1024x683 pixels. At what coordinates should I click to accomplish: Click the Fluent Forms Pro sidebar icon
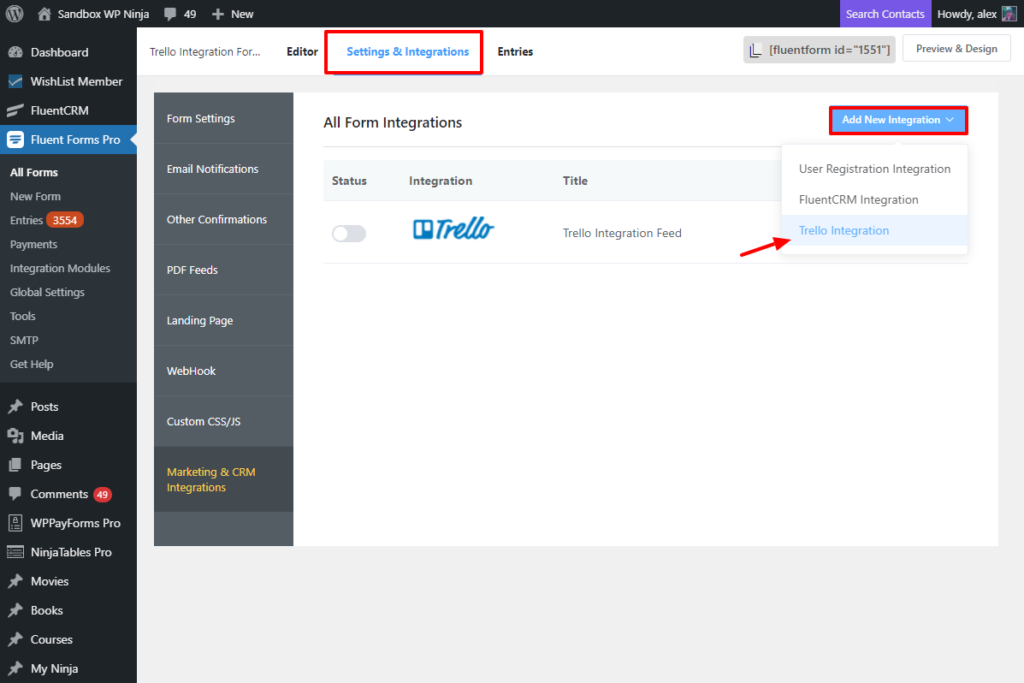coord(16,140)
